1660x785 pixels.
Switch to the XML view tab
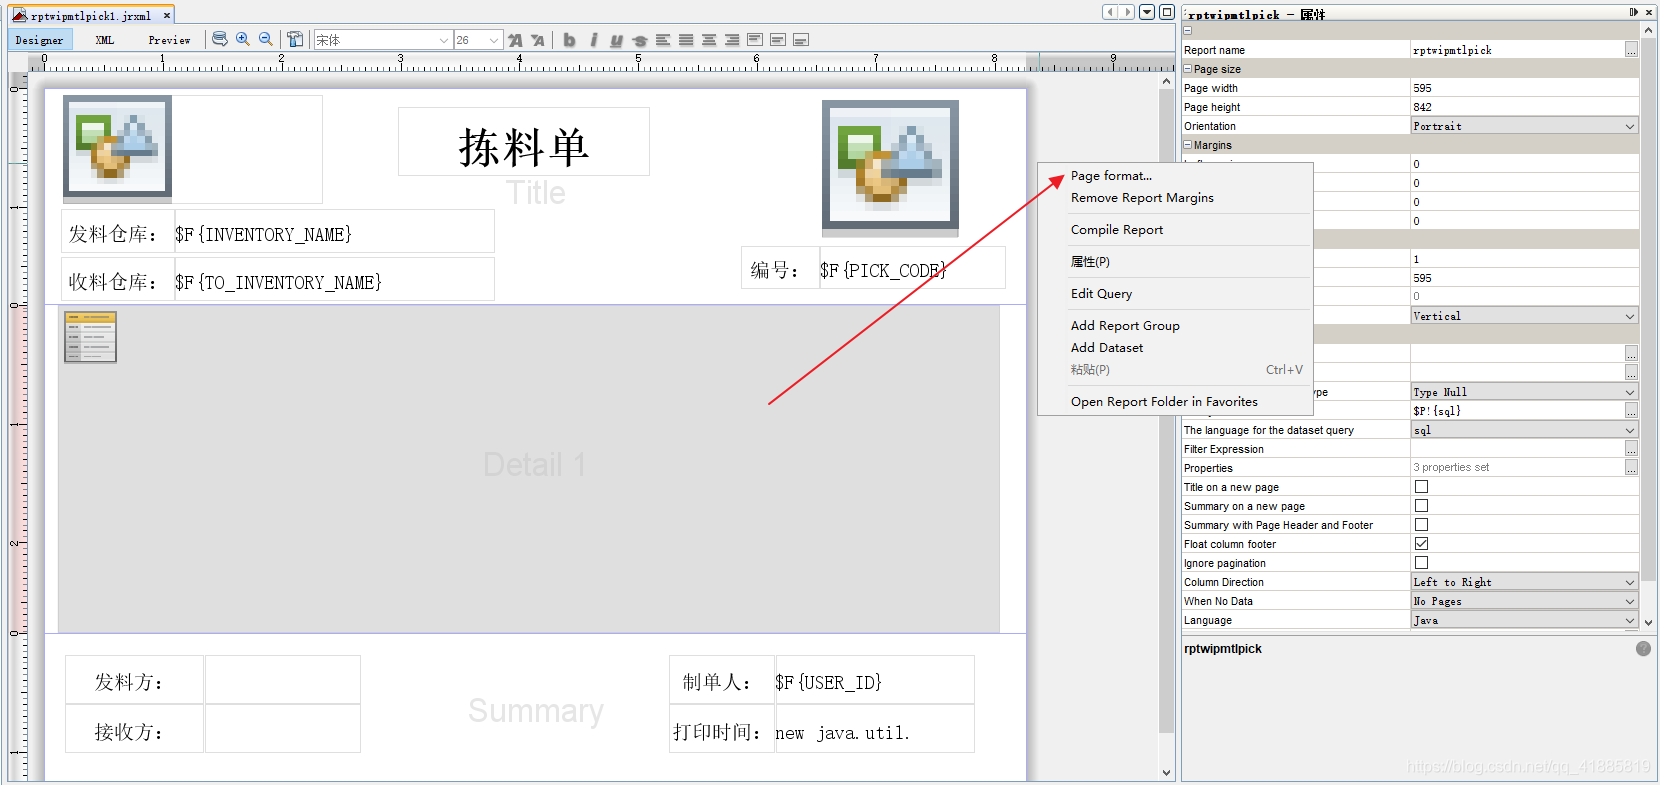click(105, 40)
